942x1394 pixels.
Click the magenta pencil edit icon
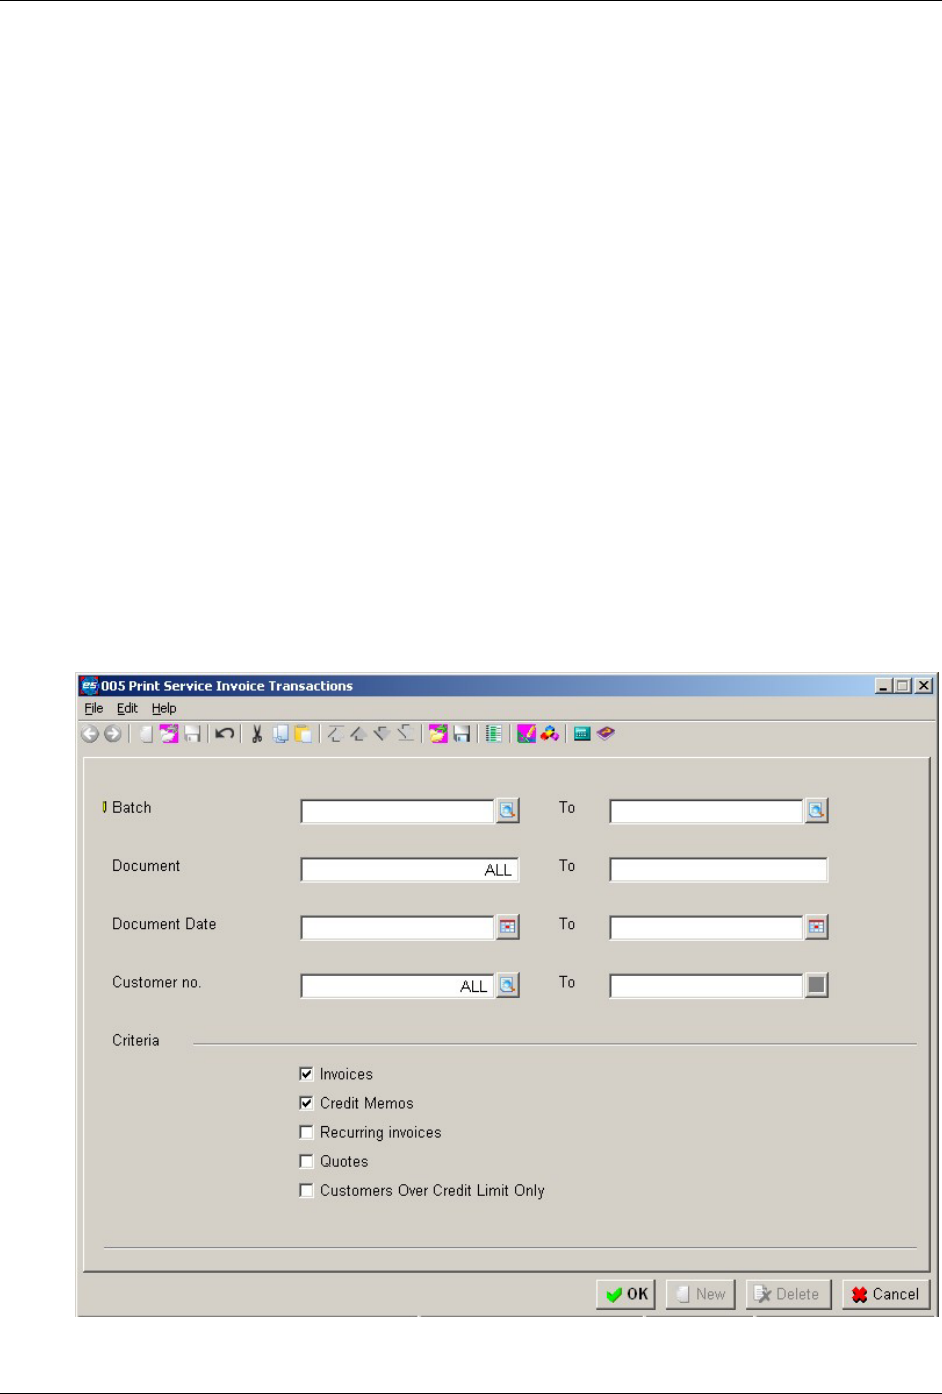(x=526, y=734)
